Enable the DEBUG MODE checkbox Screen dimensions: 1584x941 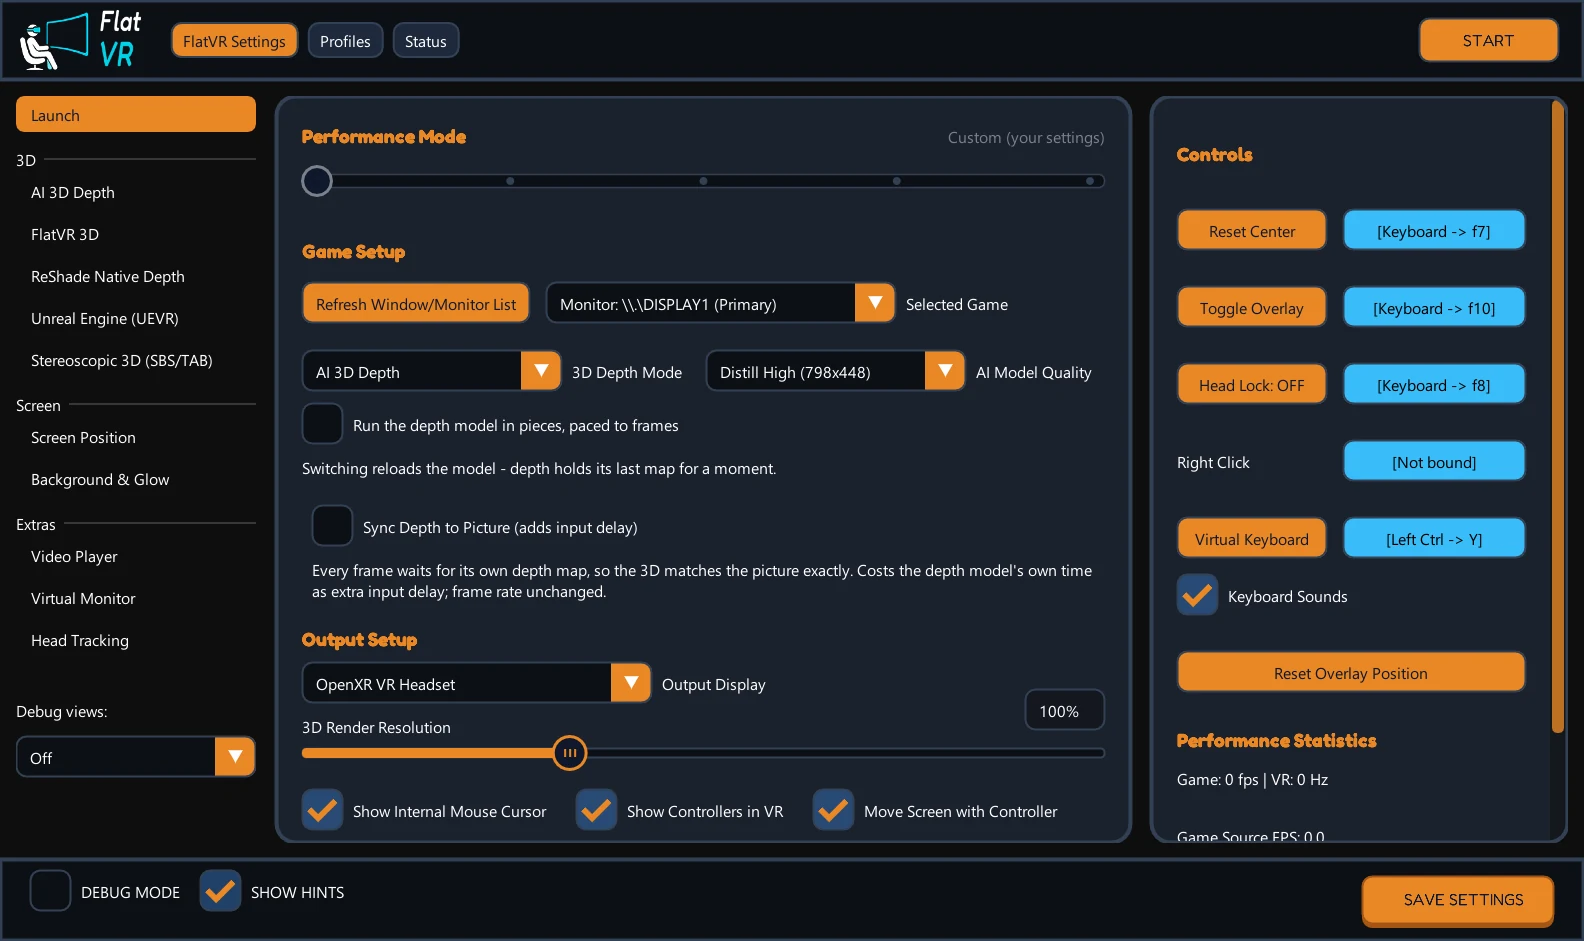(50, 891)
